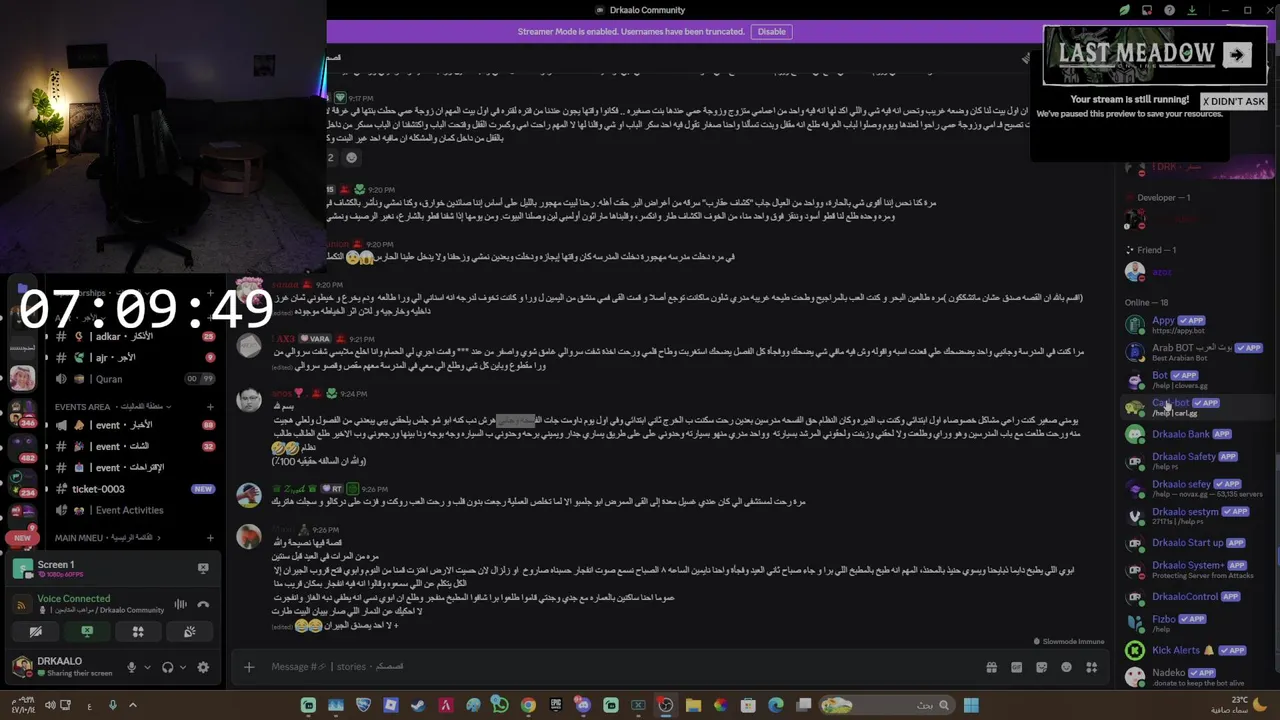
Task: Open microphone input options dropdown
Action: (147, 667)
